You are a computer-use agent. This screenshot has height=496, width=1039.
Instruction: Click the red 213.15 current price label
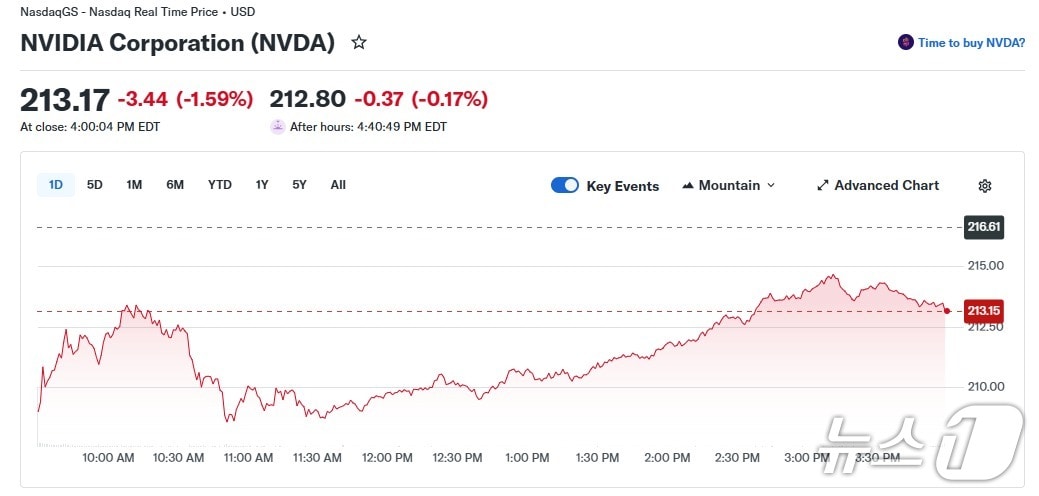coord(983,311)
